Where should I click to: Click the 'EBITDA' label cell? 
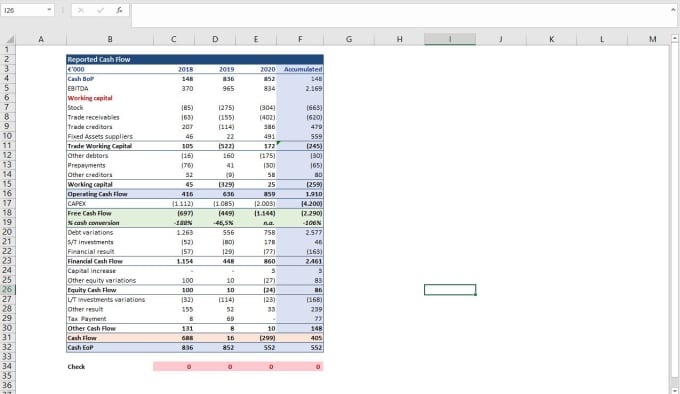tap(110, 88)
